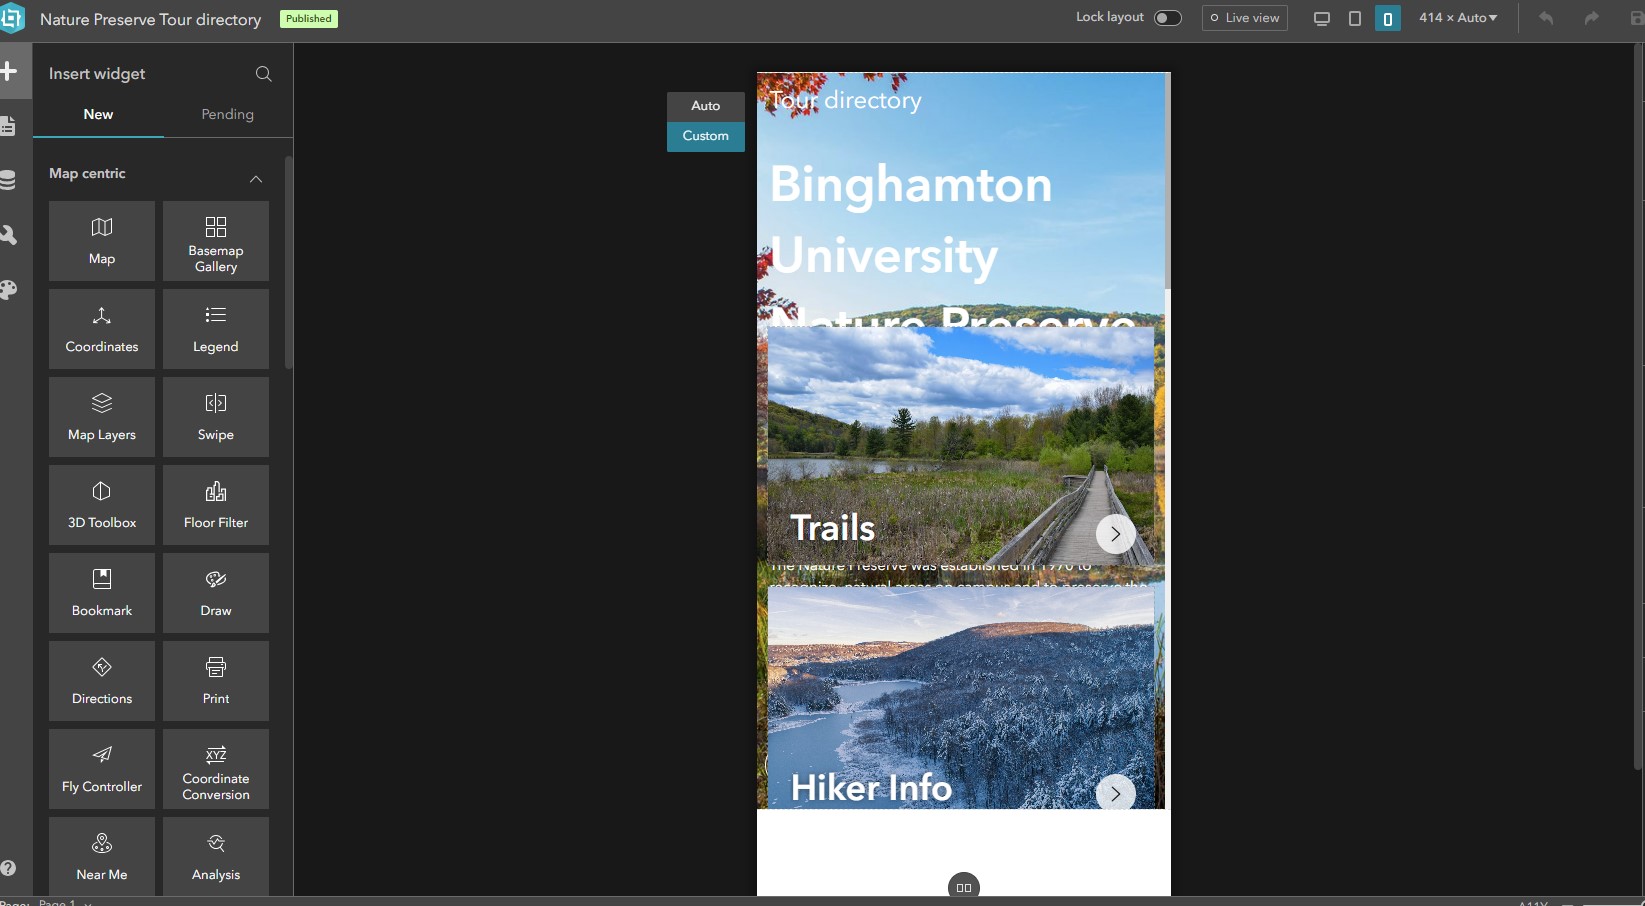Click the widget panel vertical scrollbar

(289, 262)
